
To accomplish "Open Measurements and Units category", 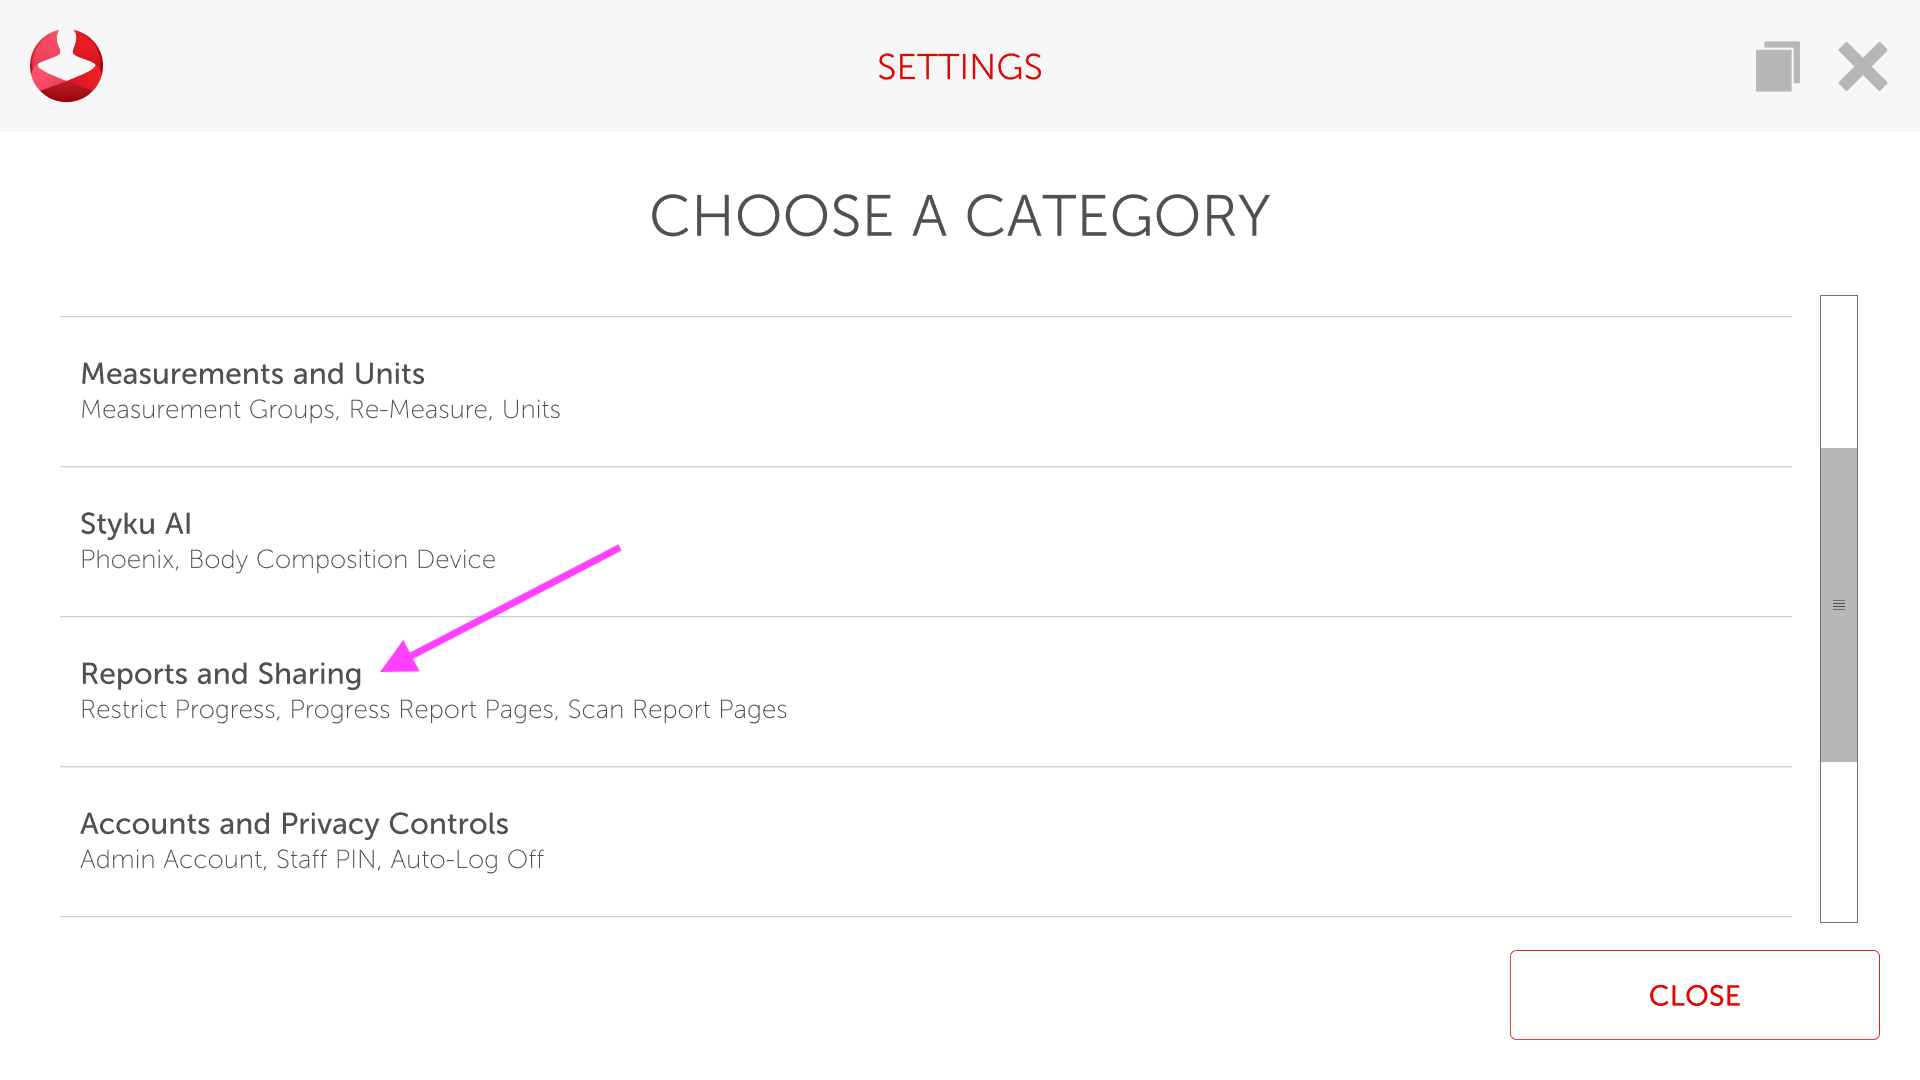I will point(252,374).
